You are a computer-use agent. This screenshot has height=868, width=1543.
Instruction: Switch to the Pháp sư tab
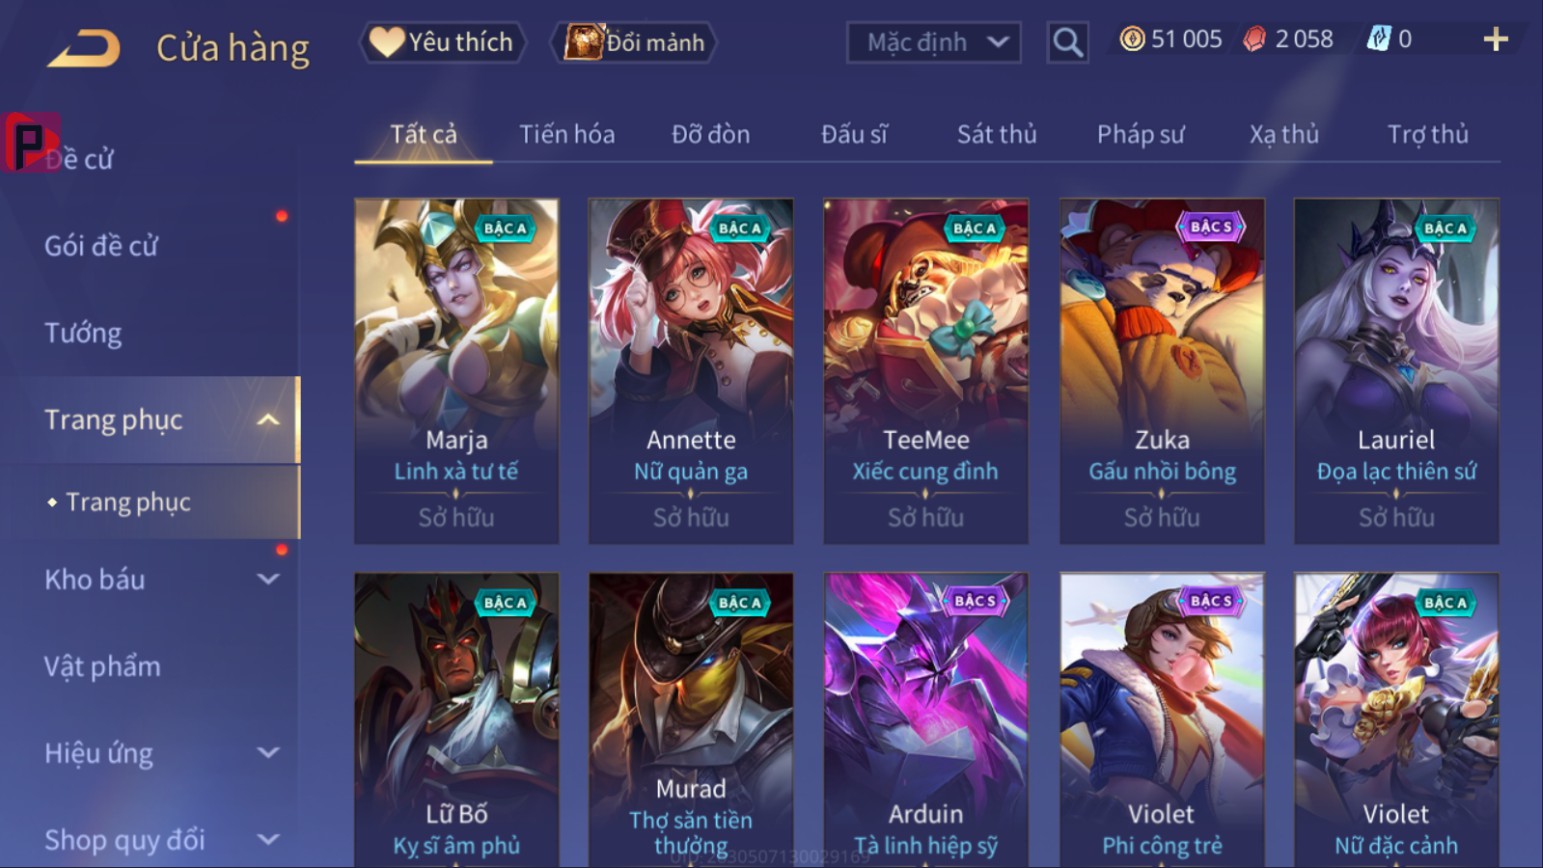[1140, 134]
